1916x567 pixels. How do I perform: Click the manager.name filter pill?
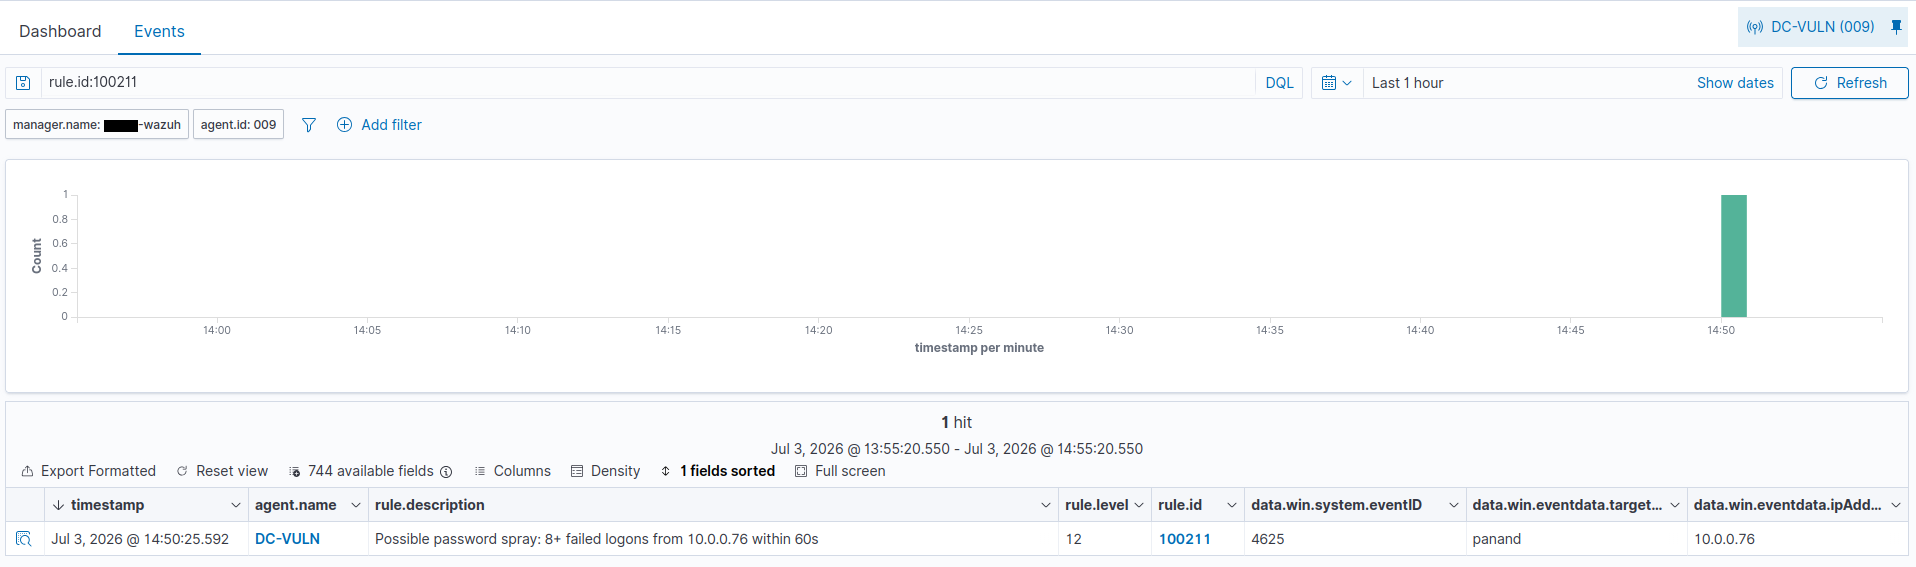(x=97, y=125)
